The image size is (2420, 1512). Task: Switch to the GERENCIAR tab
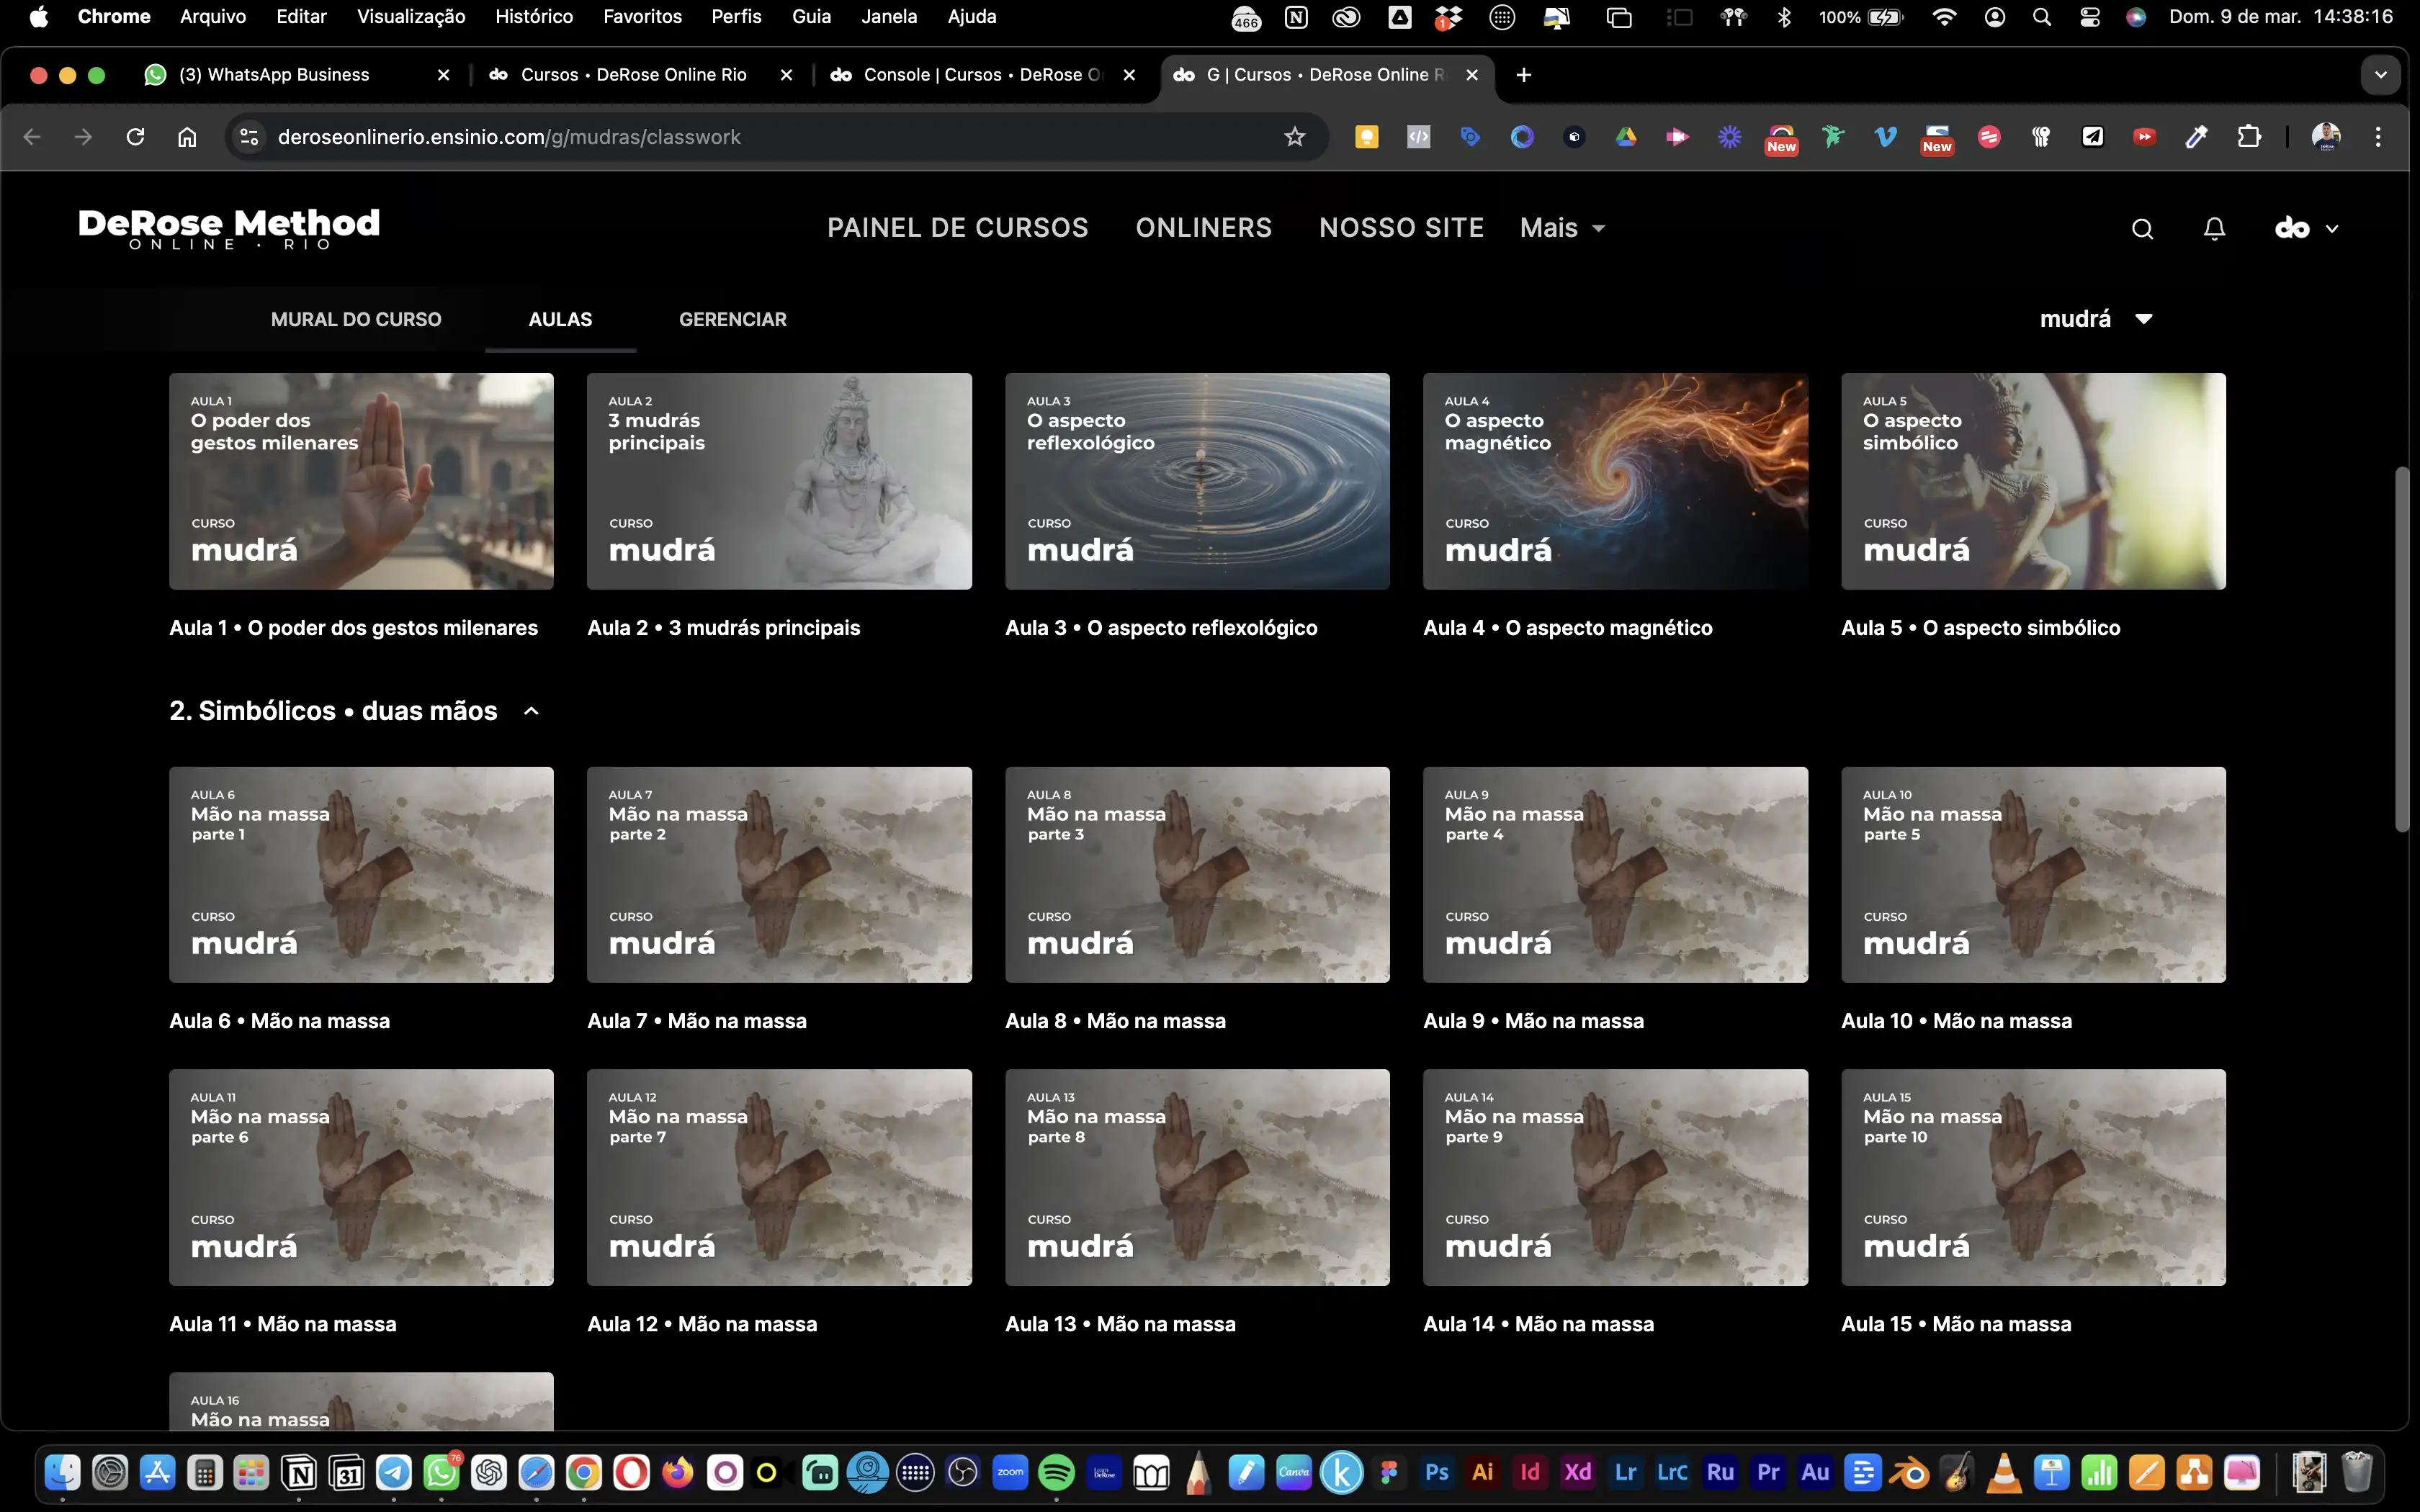pyautogui.click(x=732, y=319)
